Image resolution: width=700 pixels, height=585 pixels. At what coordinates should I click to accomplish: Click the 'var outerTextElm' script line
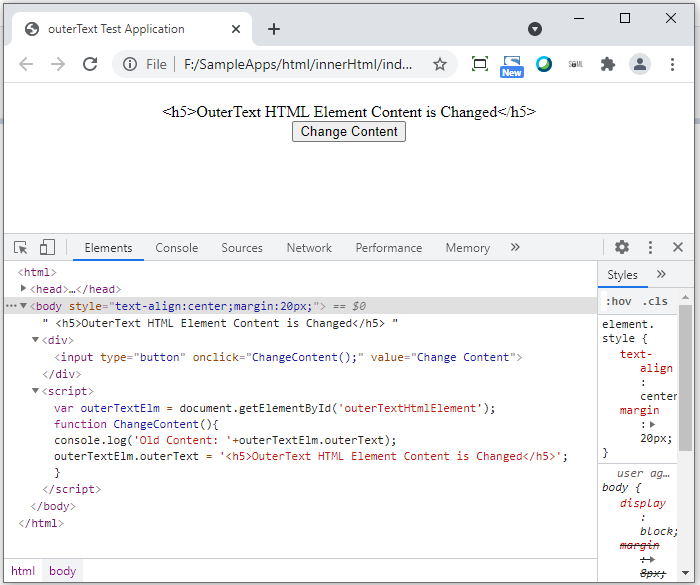[275, 408]
